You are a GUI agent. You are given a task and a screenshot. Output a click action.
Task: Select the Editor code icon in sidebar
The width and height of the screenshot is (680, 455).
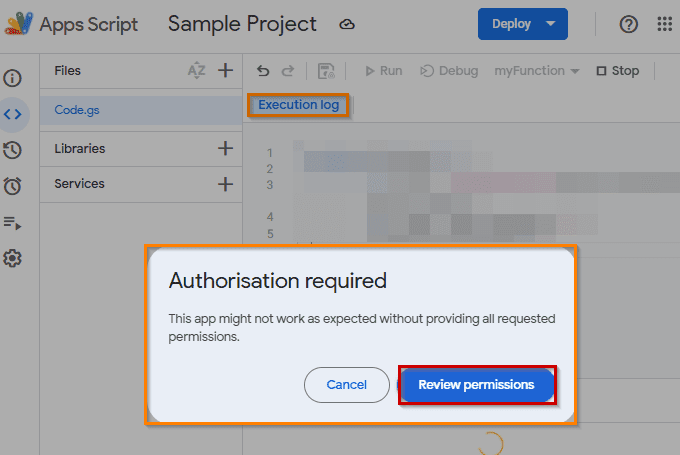pyautogui.click(x=13, y=114)
